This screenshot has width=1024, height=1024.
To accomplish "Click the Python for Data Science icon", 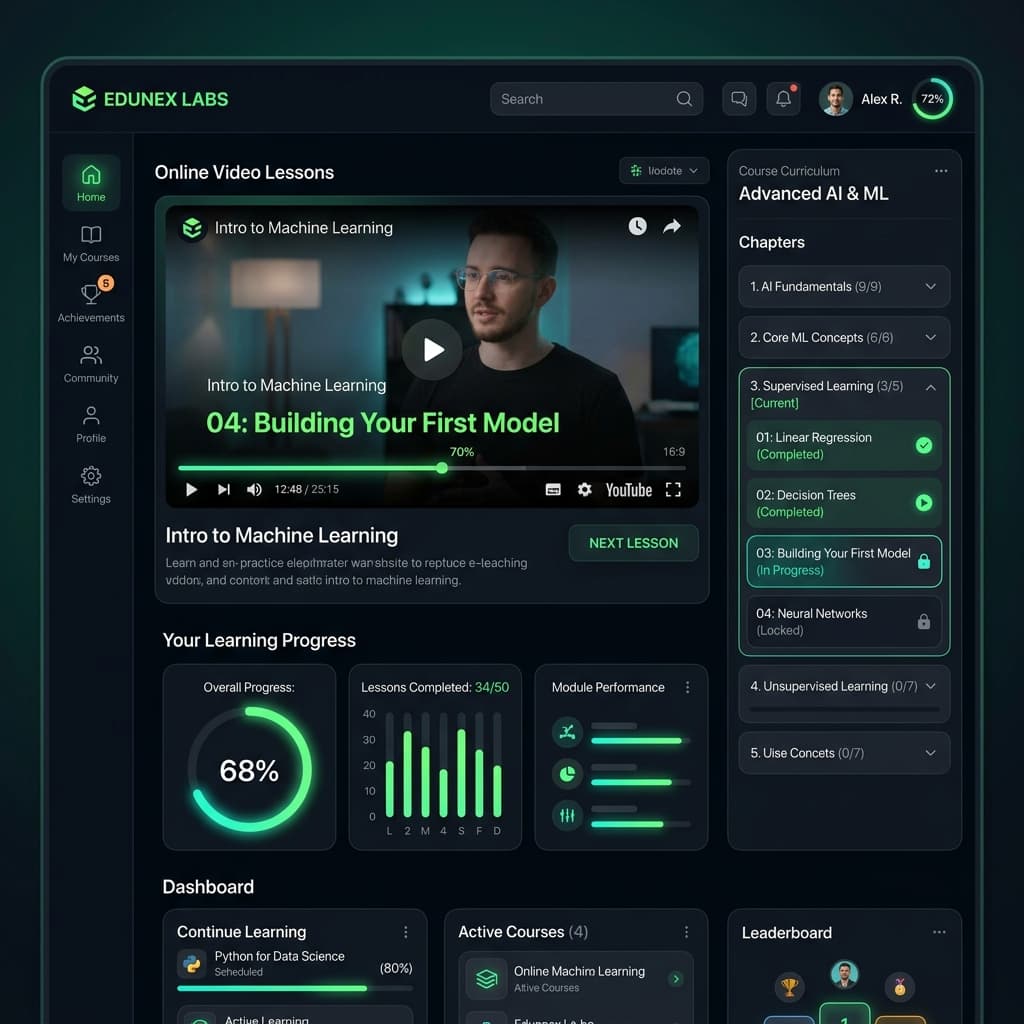I will pos(192,964).
